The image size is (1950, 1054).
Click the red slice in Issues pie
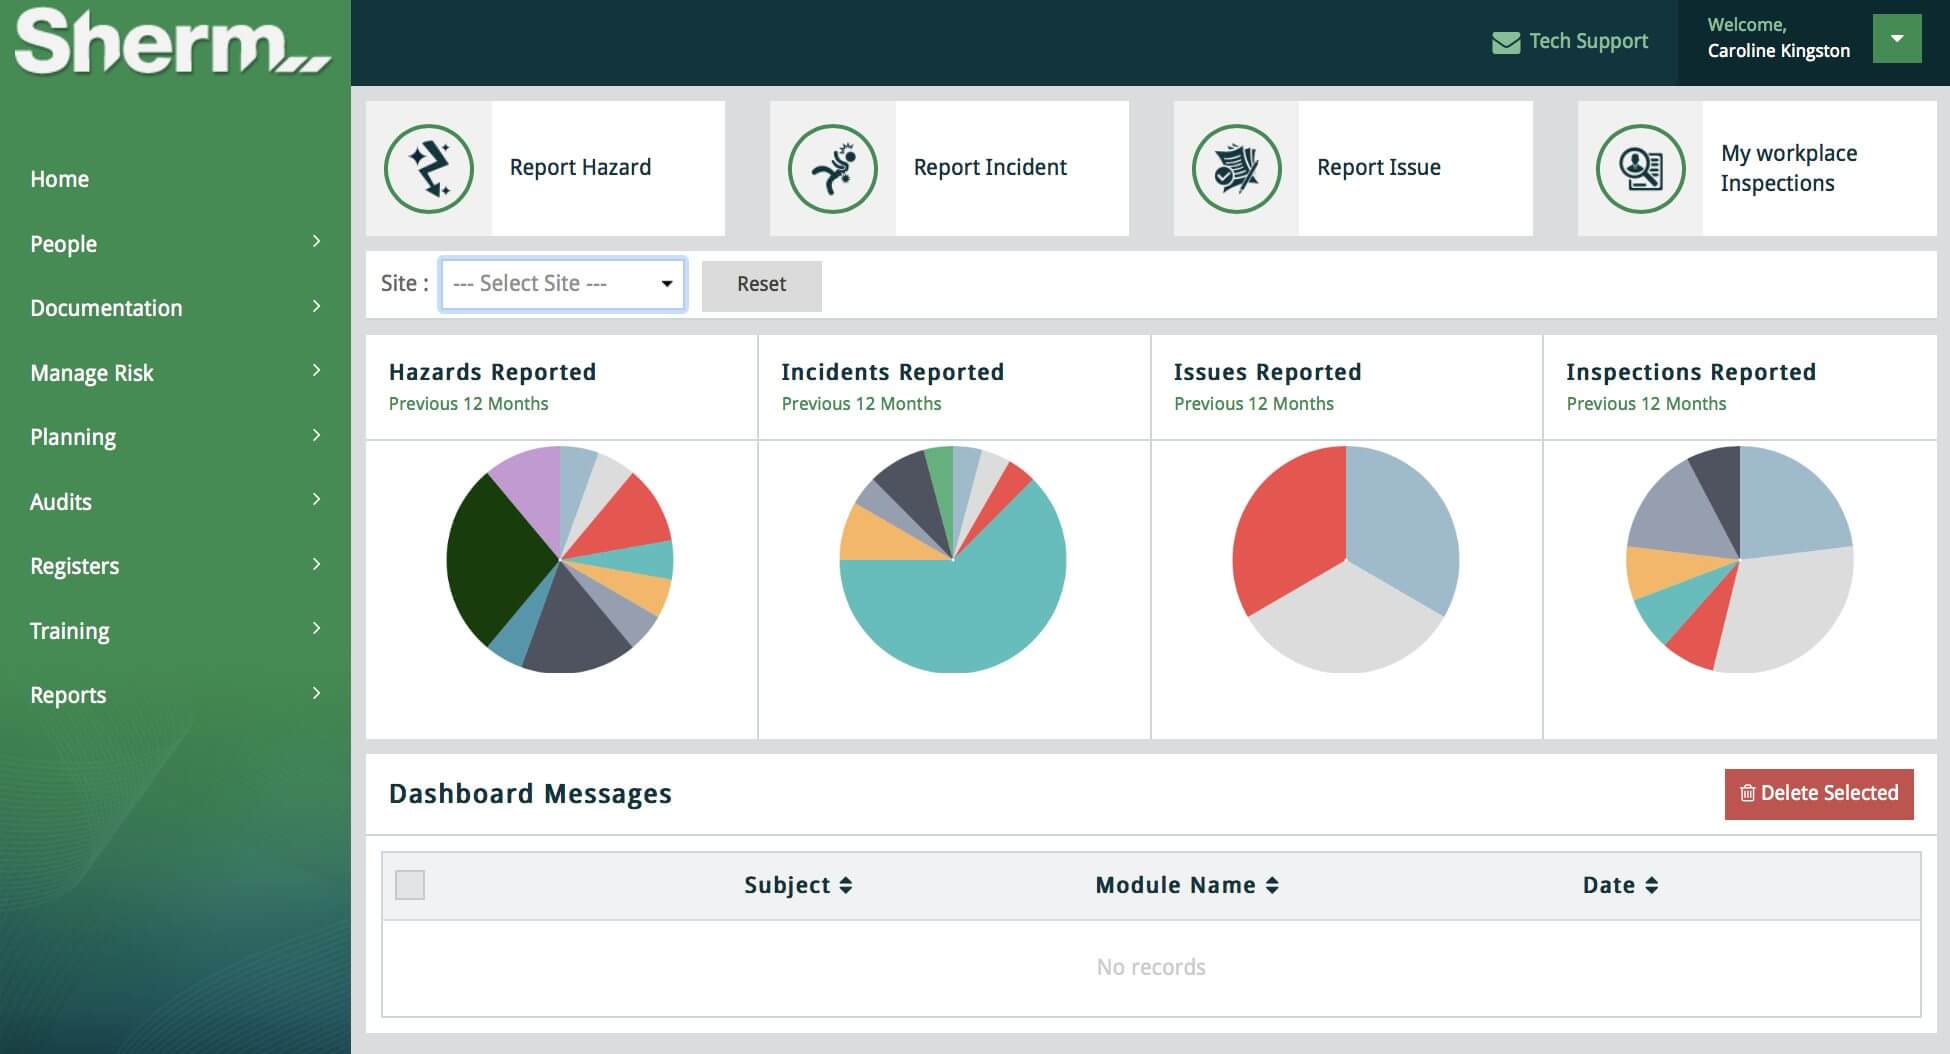click(1285, 530)
